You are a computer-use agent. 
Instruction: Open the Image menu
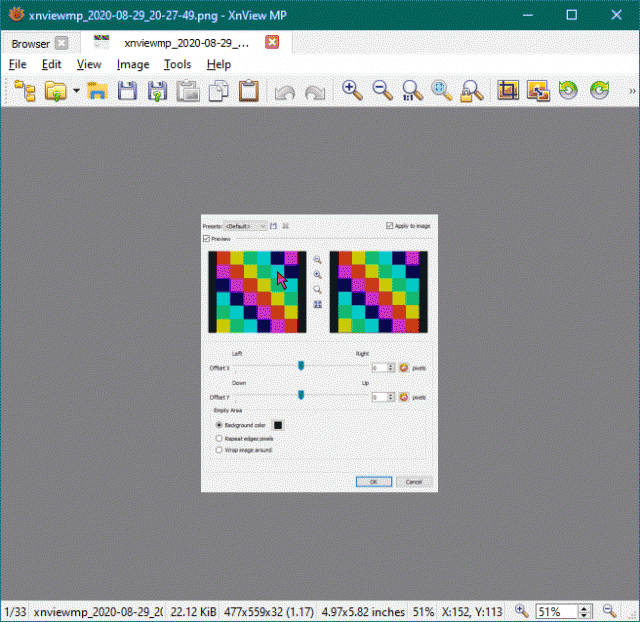point(133,64)
